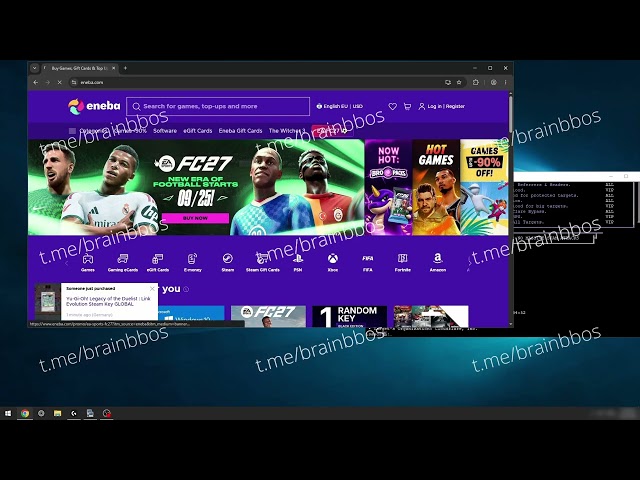Click the search games input field
The height and width of the screenshot is (480, 640).
tap(218, 107)
